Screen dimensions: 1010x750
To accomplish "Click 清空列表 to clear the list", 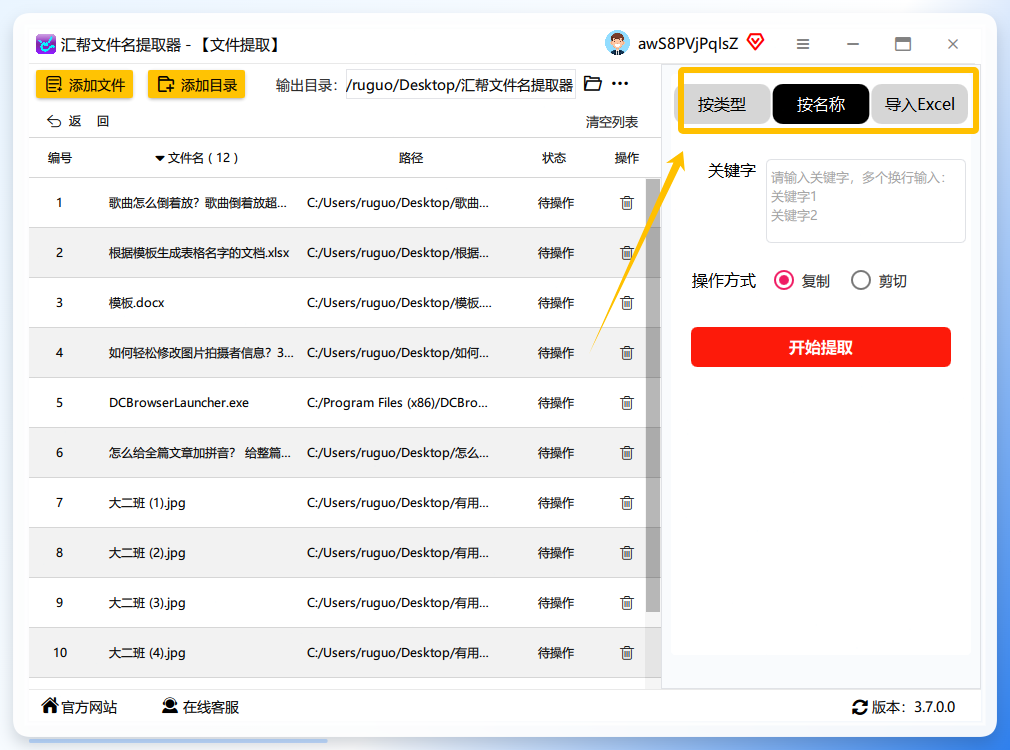I will coord(611,122).
